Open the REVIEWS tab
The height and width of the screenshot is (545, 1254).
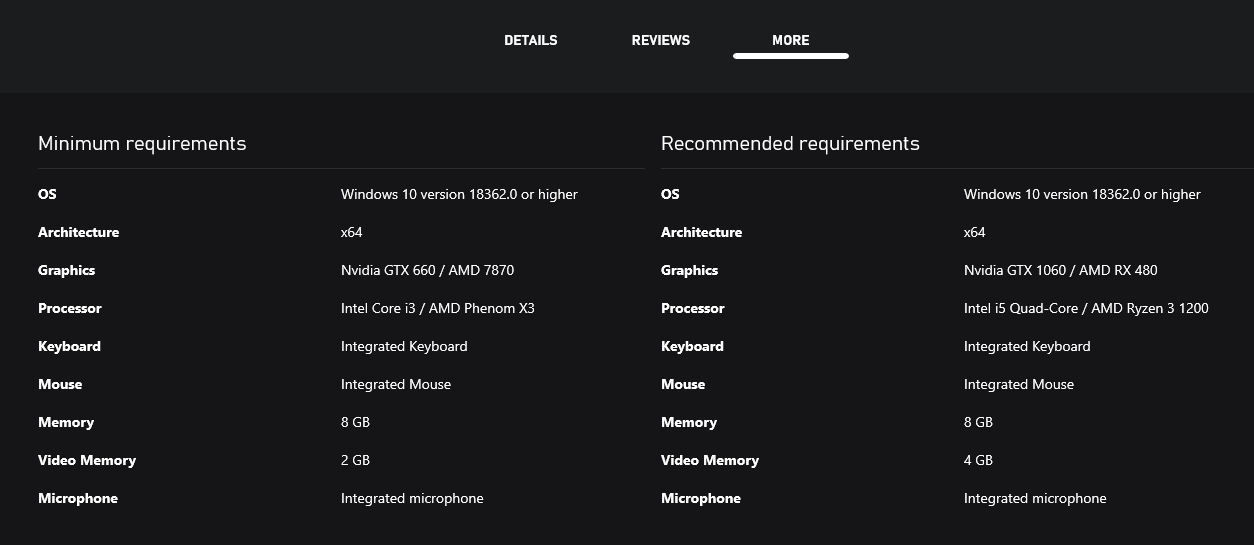click(x=661, y=40)
